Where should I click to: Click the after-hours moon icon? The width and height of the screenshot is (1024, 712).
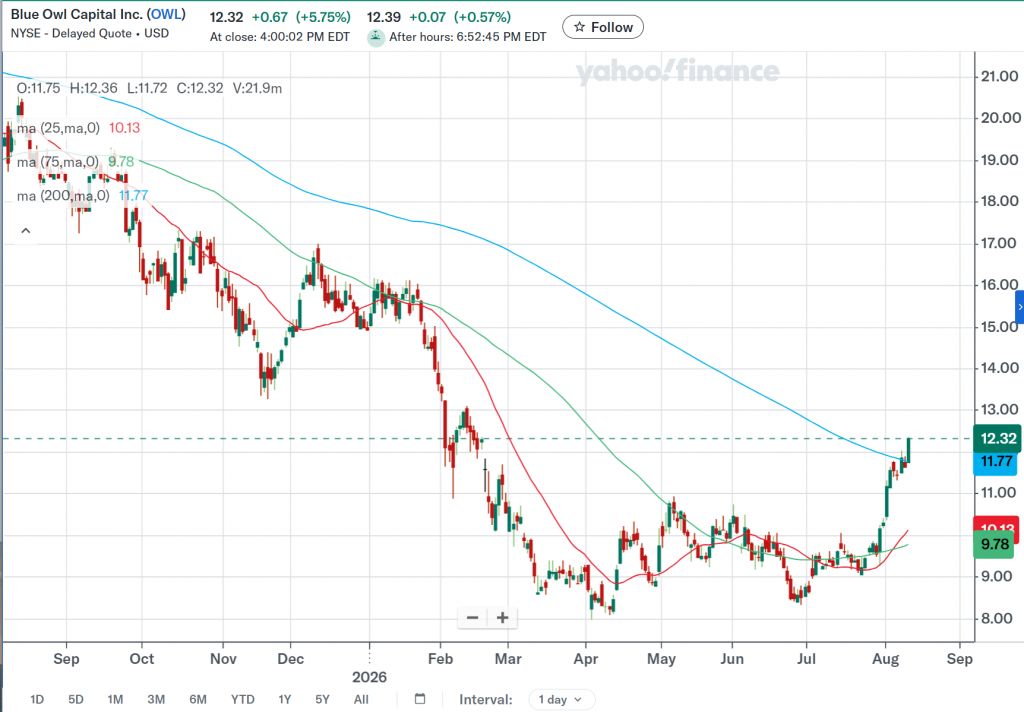376,38
